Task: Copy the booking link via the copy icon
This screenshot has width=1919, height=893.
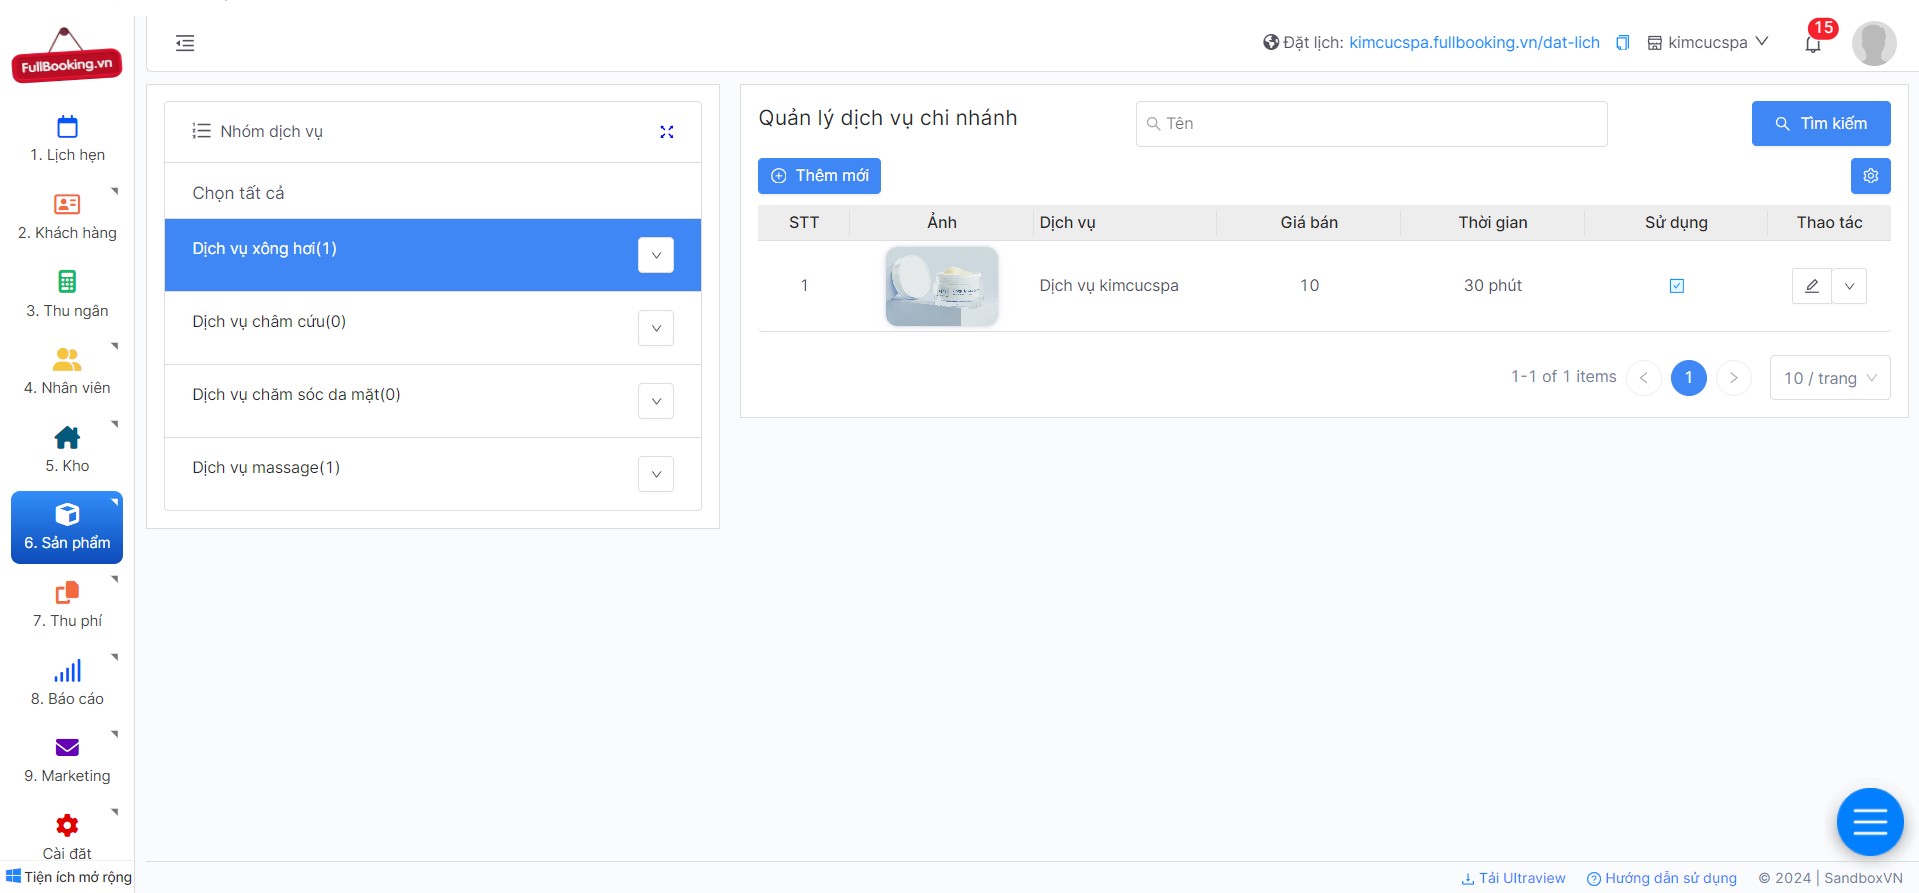Action: [x=1623, y=43]
